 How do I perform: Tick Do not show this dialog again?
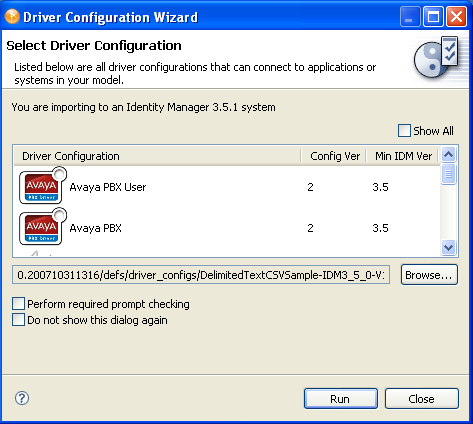[18, 320]
